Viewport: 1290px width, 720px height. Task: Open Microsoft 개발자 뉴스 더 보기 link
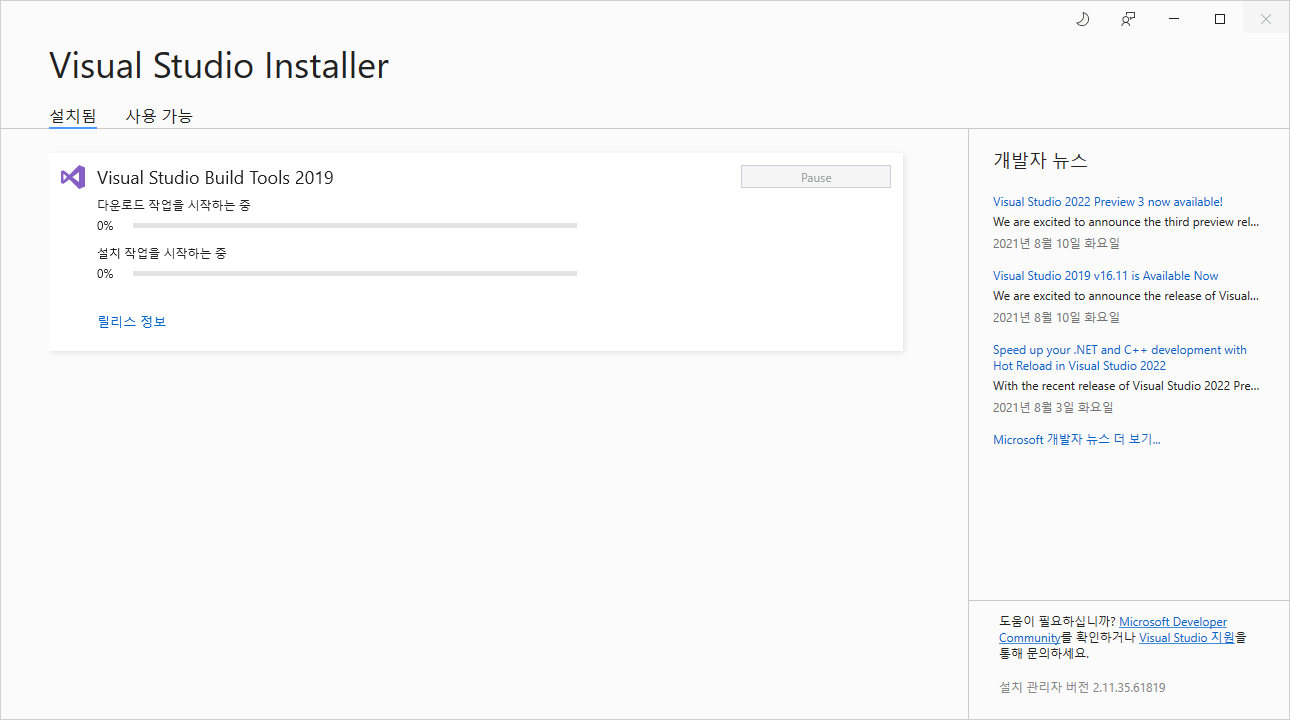click(1077, 440)
